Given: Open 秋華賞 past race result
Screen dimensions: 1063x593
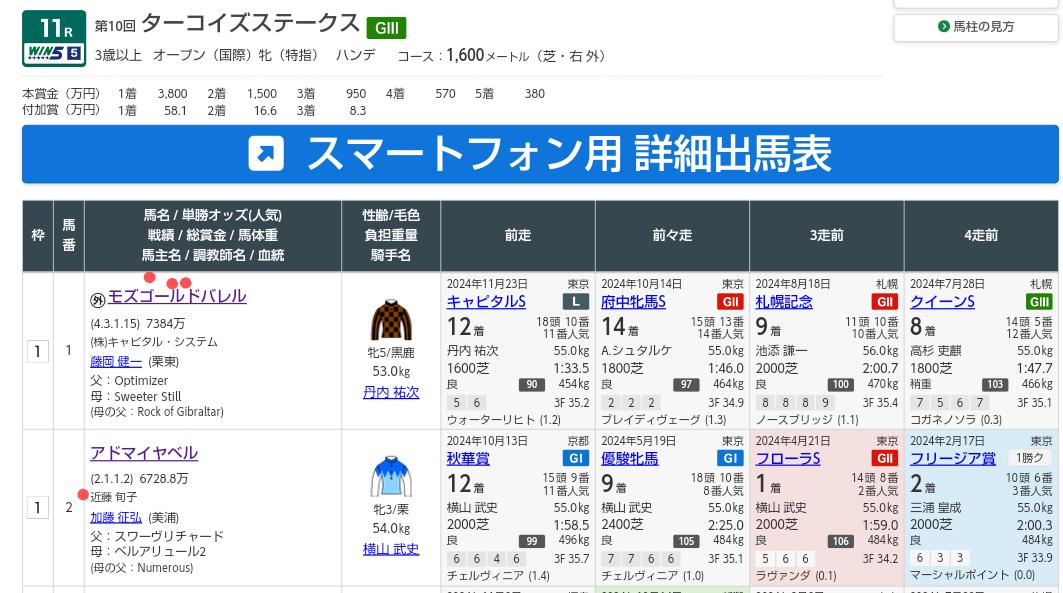Looking at the screenshot, I should pos(468,459).
